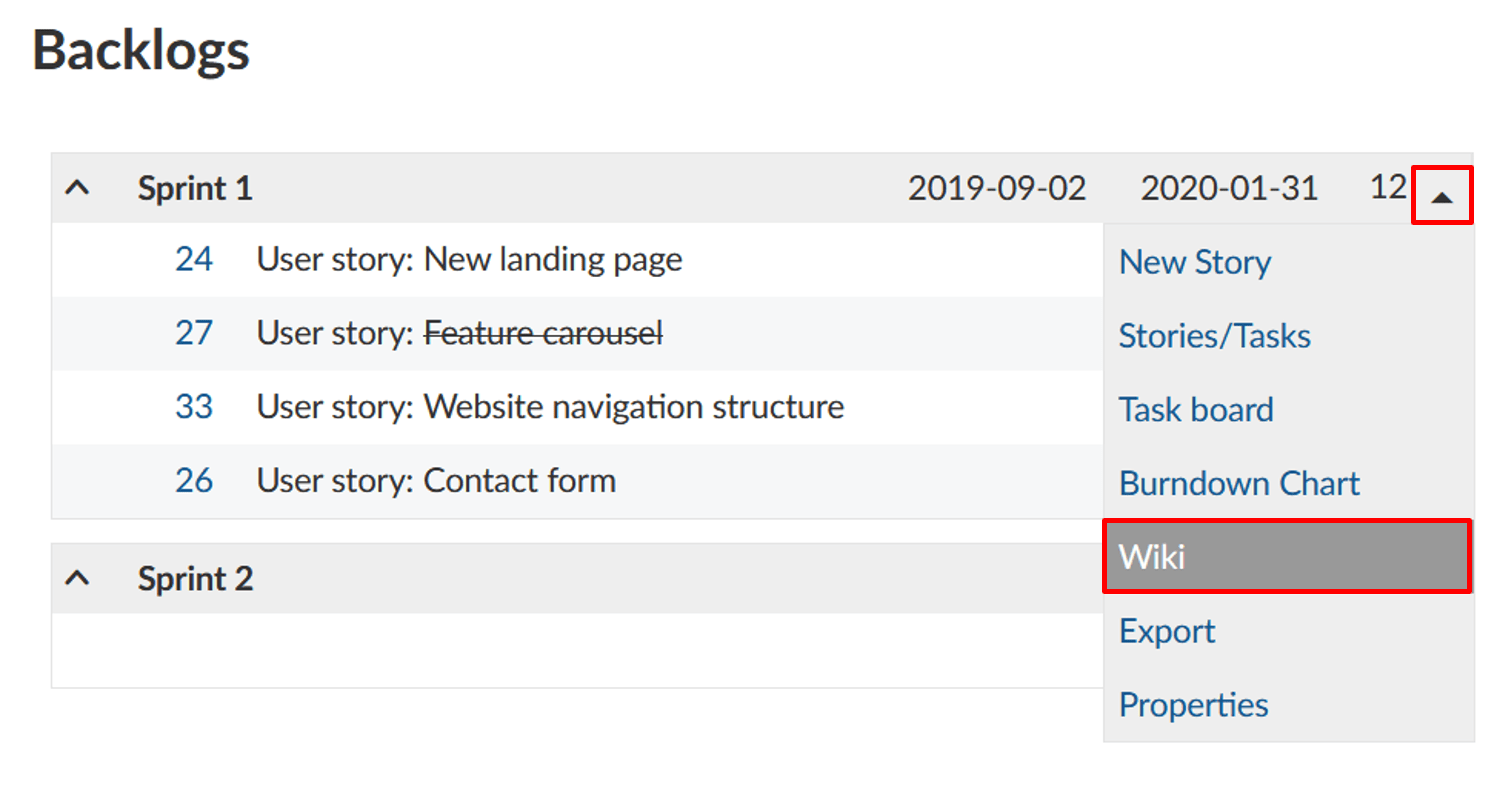Open the Task board menu entry

(x=1196, y=410)
